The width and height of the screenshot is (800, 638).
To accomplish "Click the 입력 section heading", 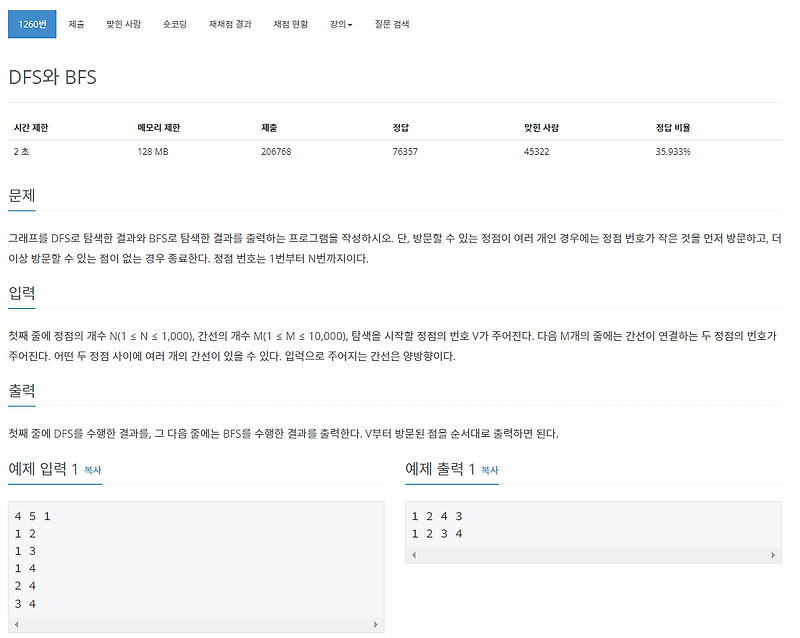I will 23,294.
